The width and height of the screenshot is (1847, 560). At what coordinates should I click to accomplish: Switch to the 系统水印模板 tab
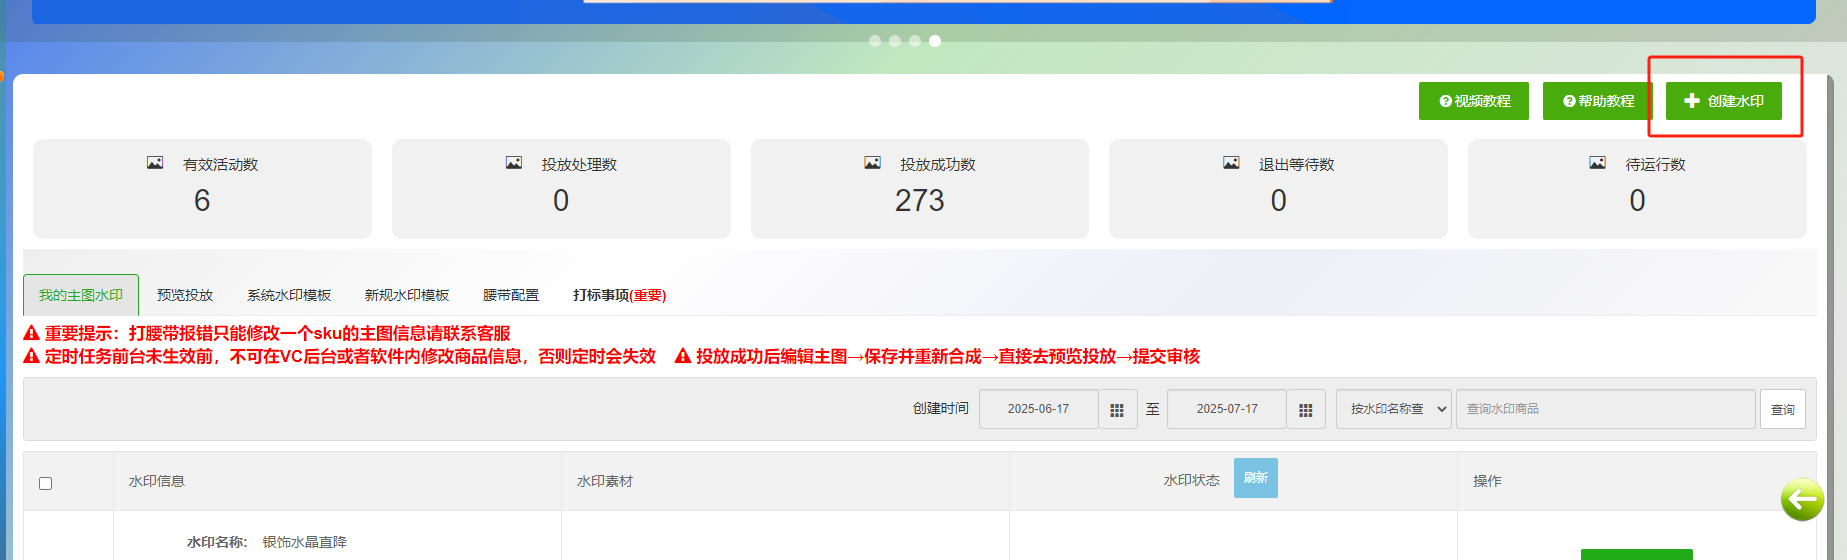[289, 295]
